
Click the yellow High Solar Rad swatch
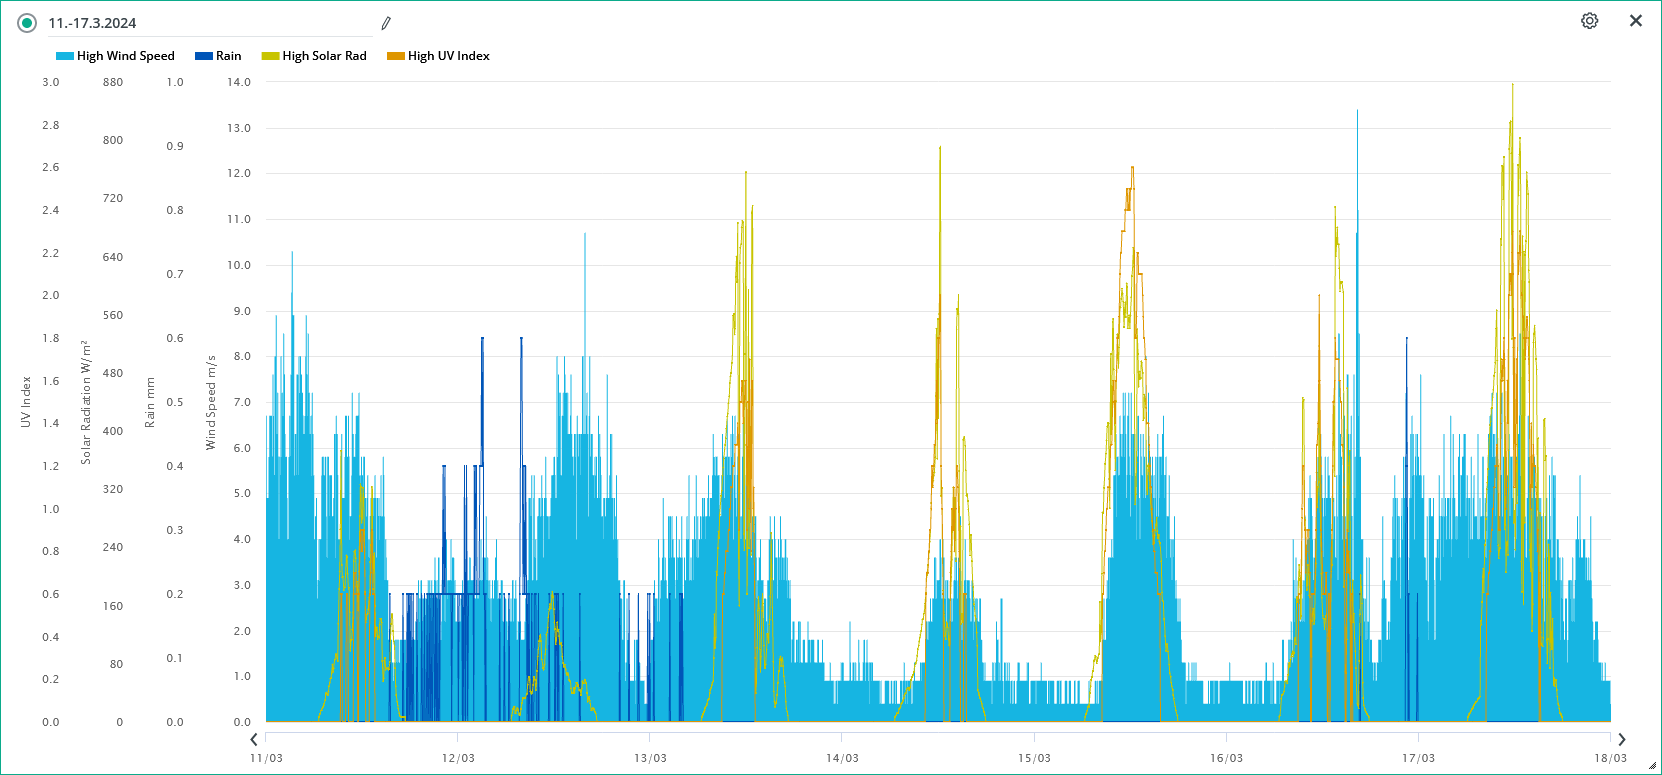click(x=270, y=56)
